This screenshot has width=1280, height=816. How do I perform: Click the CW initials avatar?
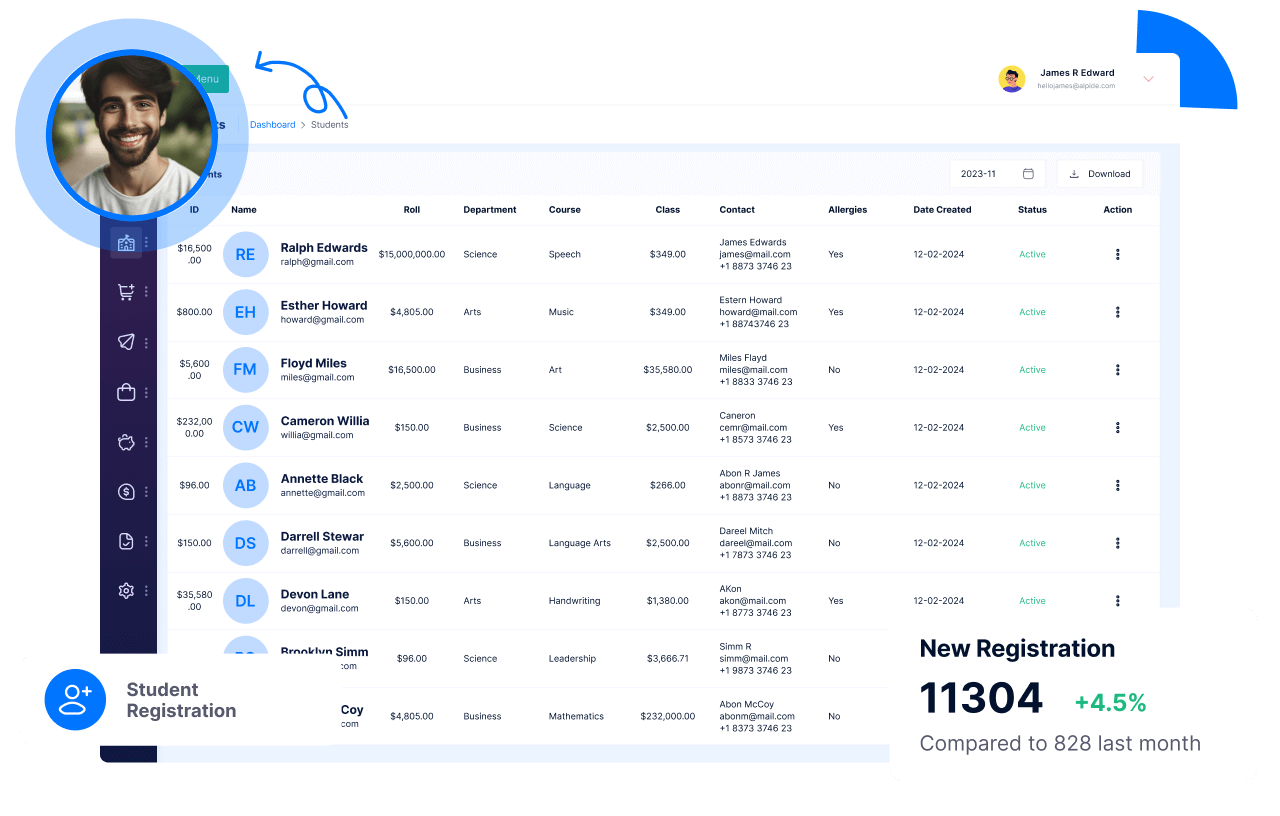(x=245, y=427)
